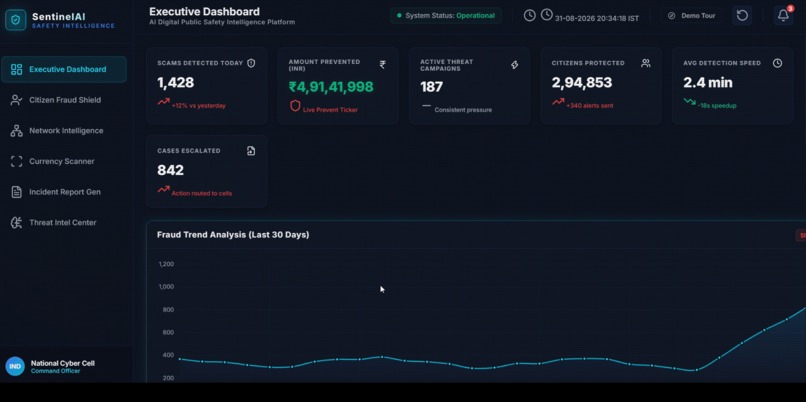Click the second clock icon beside the date
Image resolution: width=806 pixels, height=402 pixels.
tap(547, 15)
